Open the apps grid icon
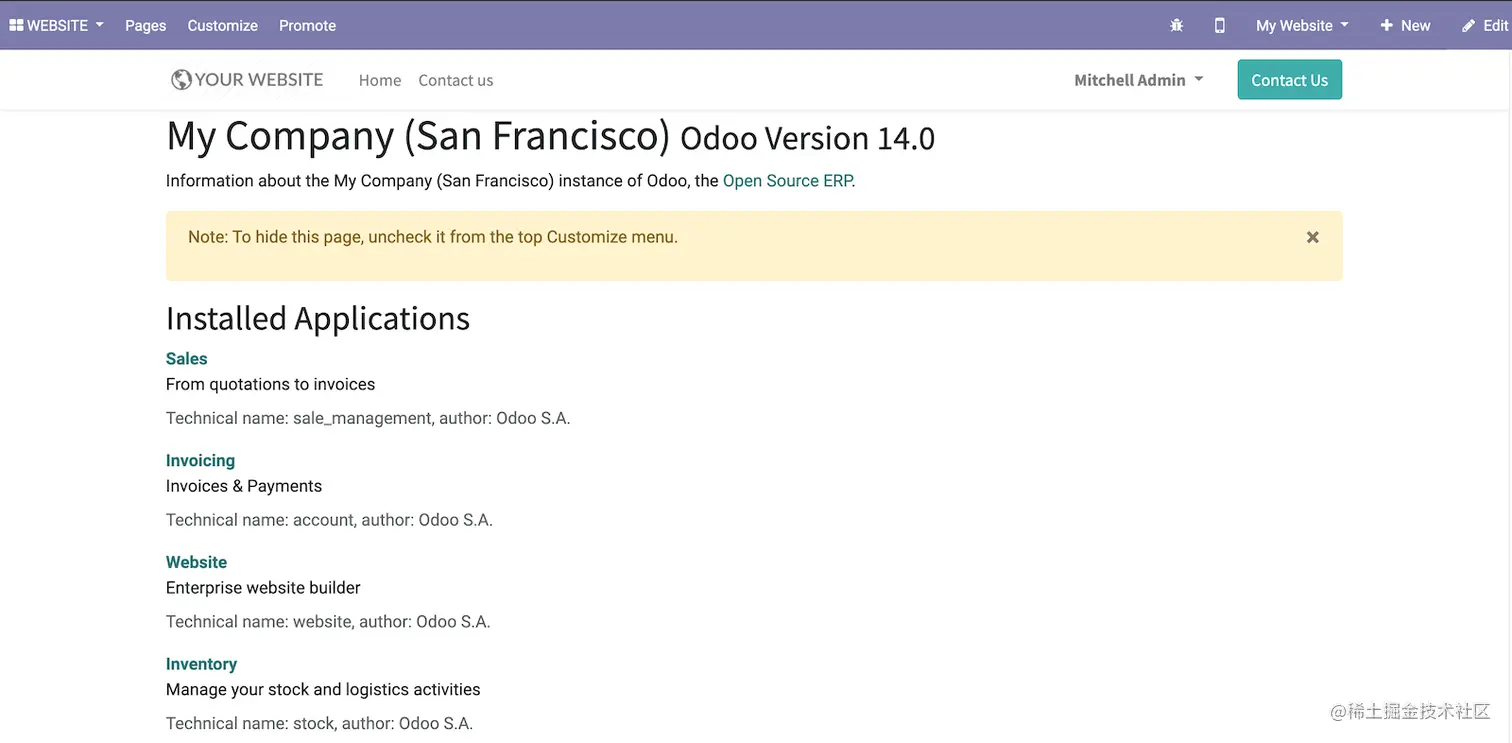The image size is (1512, 743). click(x=16, y=25)
